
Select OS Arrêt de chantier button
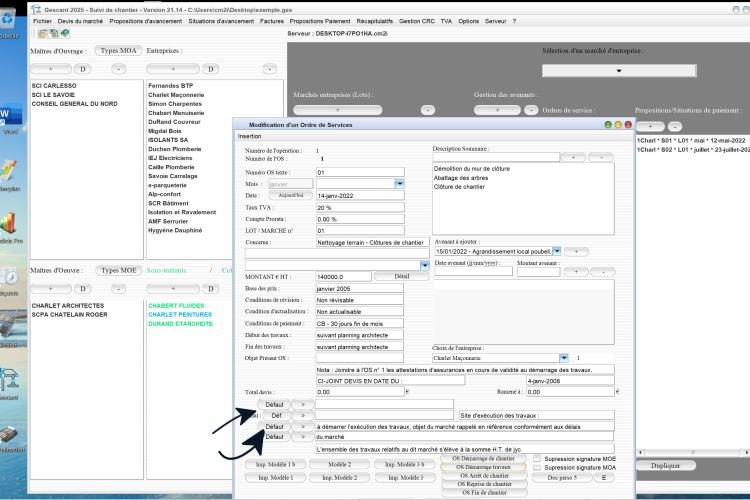(x=484, y=476)
